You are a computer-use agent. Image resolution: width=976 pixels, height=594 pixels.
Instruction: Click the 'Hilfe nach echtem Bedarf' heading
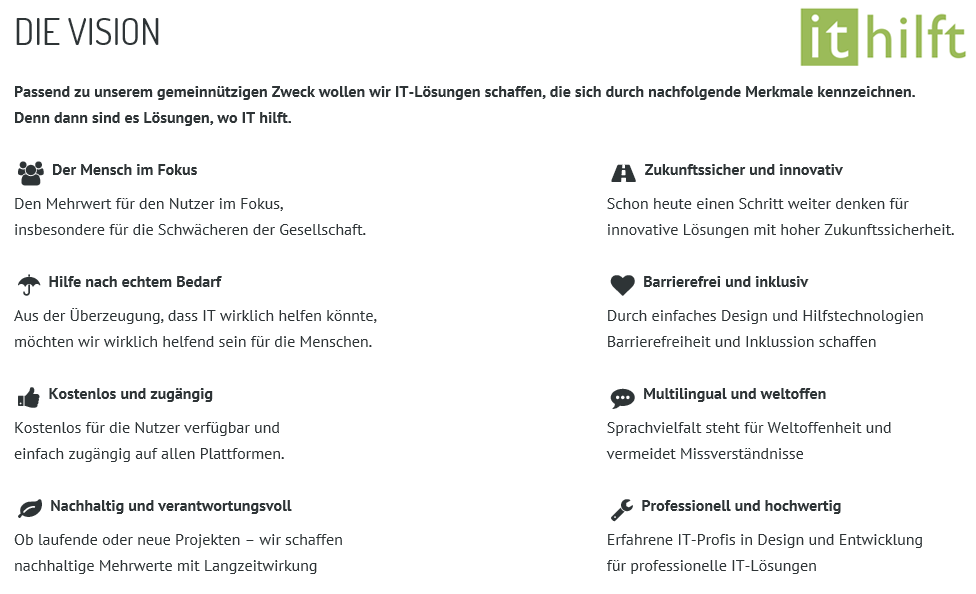pos(135,282)
